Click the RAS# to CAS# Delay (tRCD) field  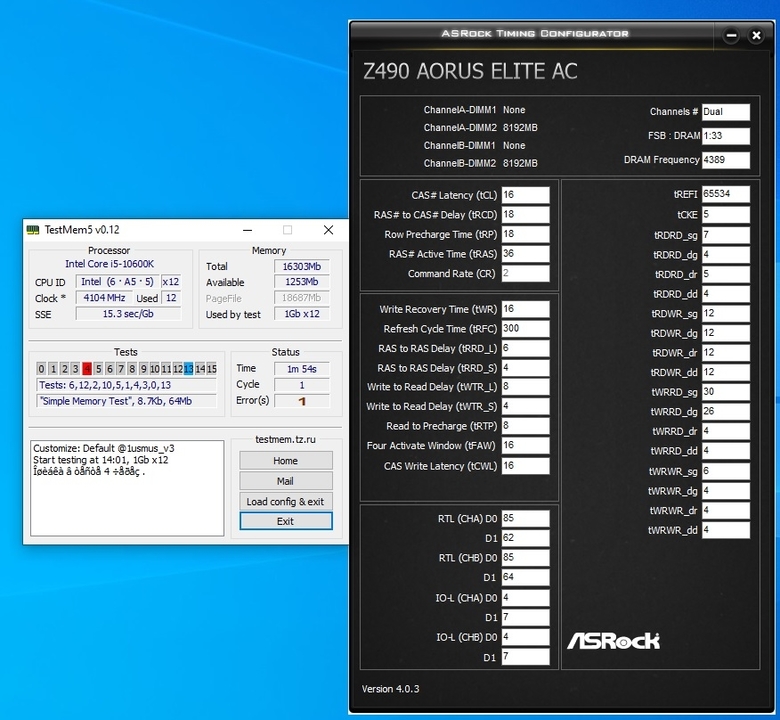point(525,214)
